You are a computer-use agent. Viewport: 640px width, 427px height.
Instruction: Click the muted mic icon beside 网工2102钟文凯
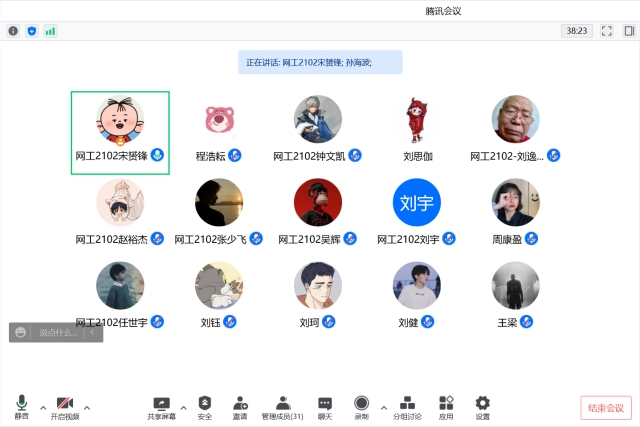pos(355,156)
